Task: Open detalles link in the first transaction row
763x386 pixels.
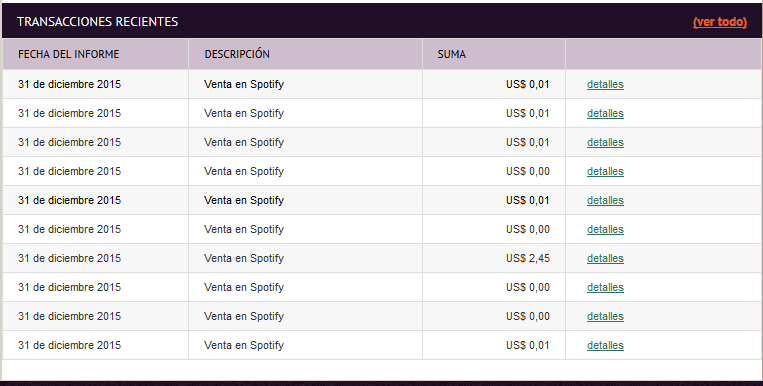Action: (x=605, y=84)
